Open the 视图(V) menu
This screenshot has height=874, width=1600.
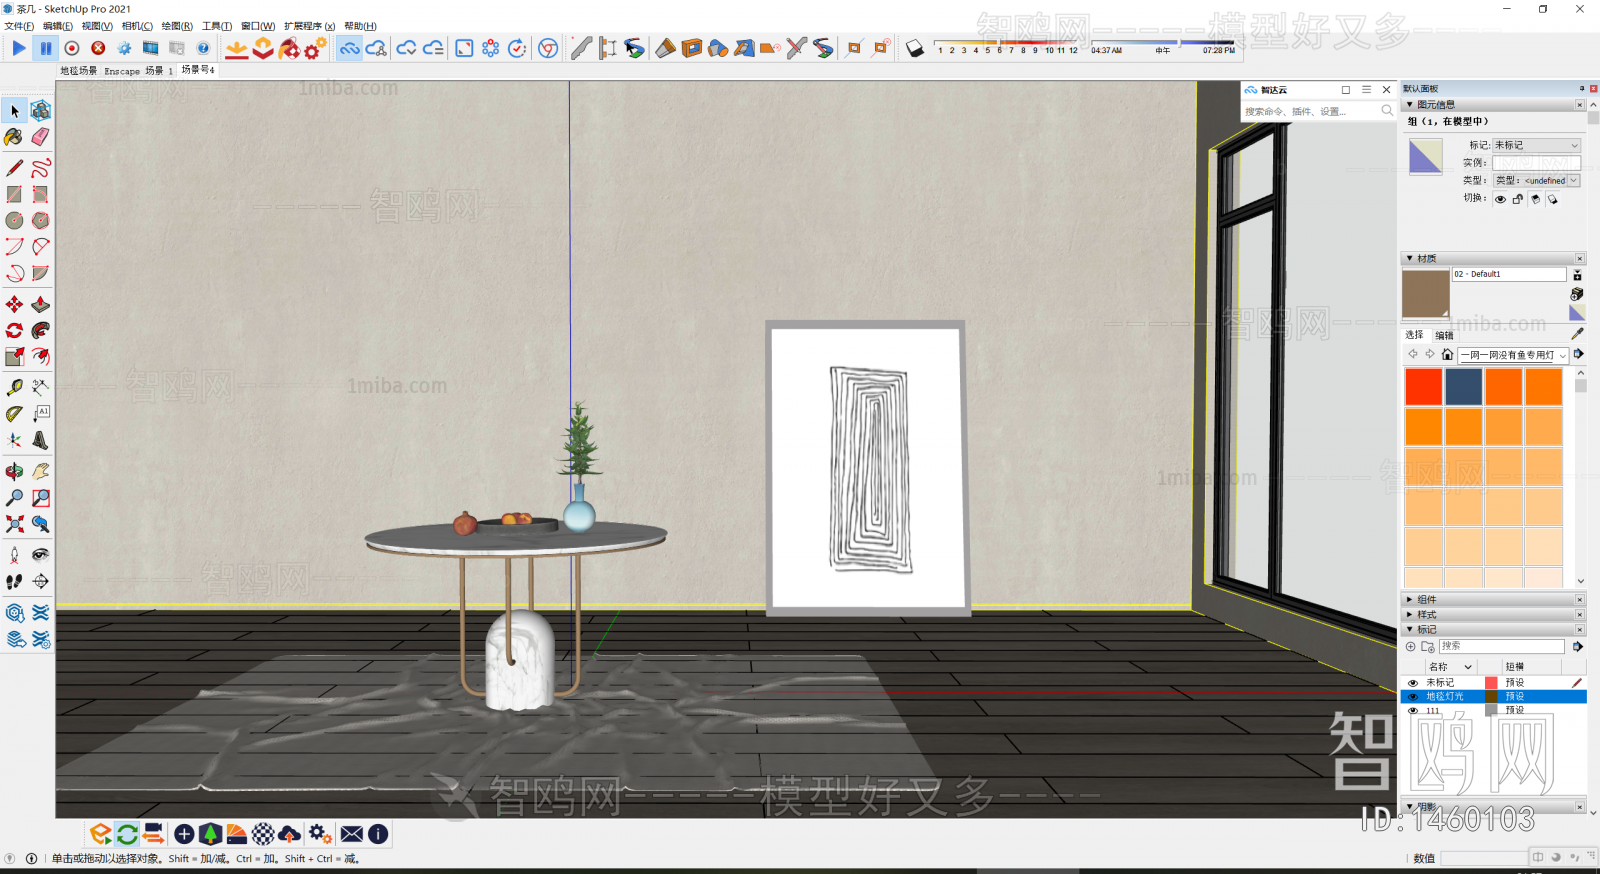(x=97, y=26)
